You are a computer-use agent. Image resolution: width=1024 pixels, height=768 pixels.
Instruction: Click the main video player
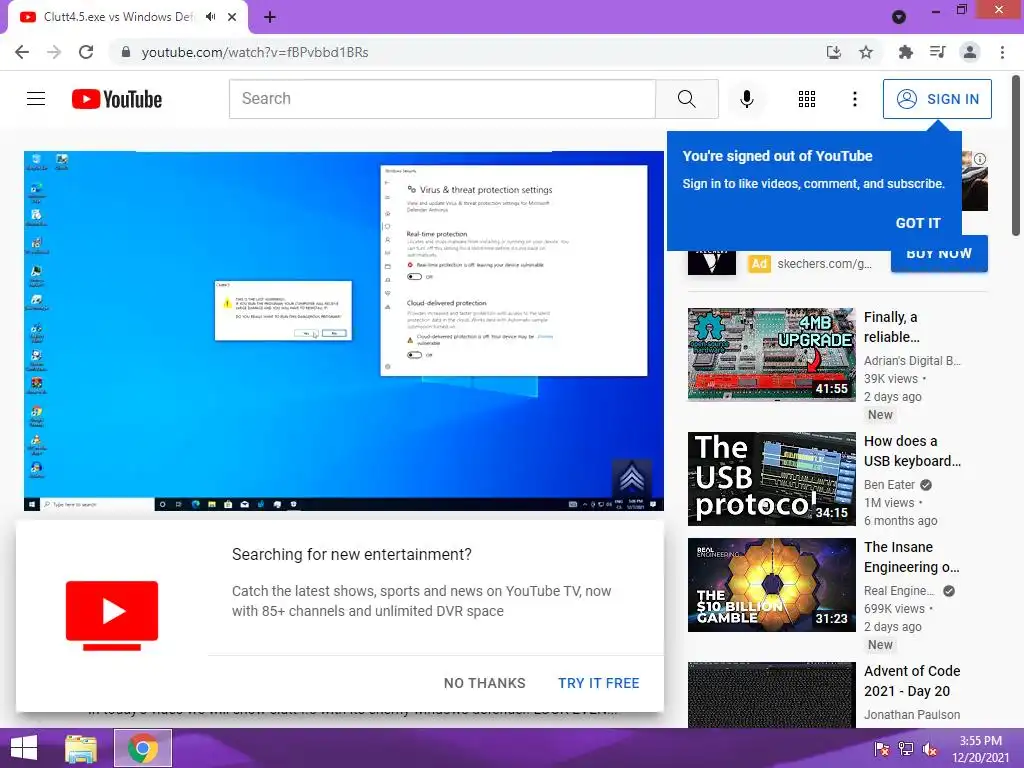point(344,331)
